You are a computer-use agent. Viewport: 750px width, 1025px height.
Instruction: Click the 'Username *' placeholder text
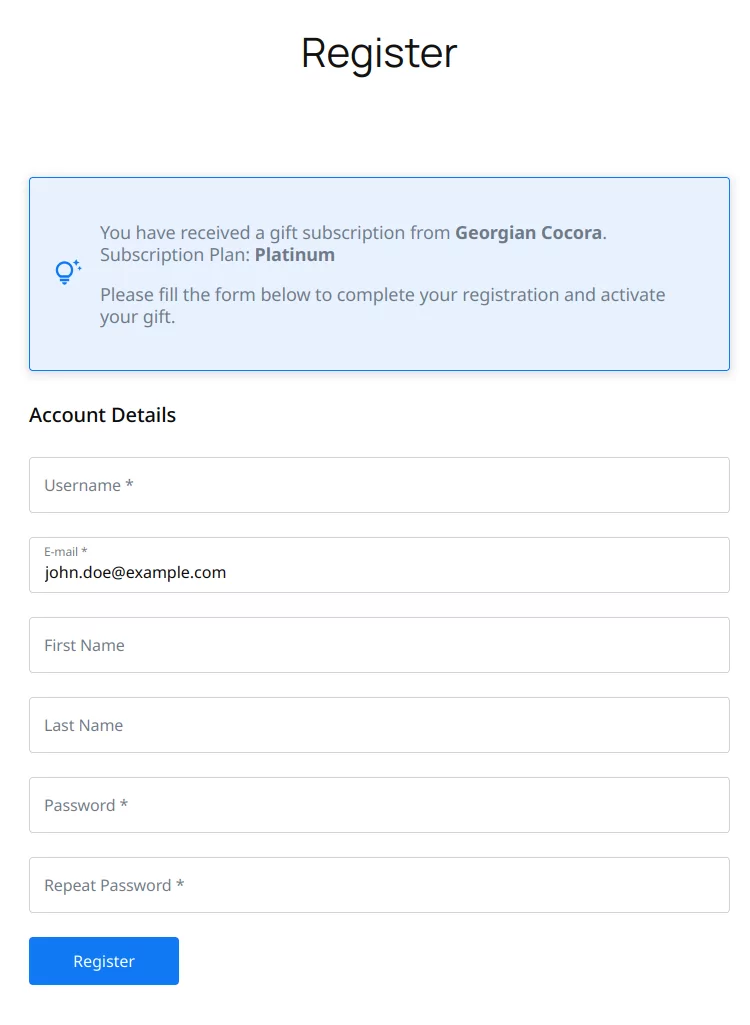(89, 485)
